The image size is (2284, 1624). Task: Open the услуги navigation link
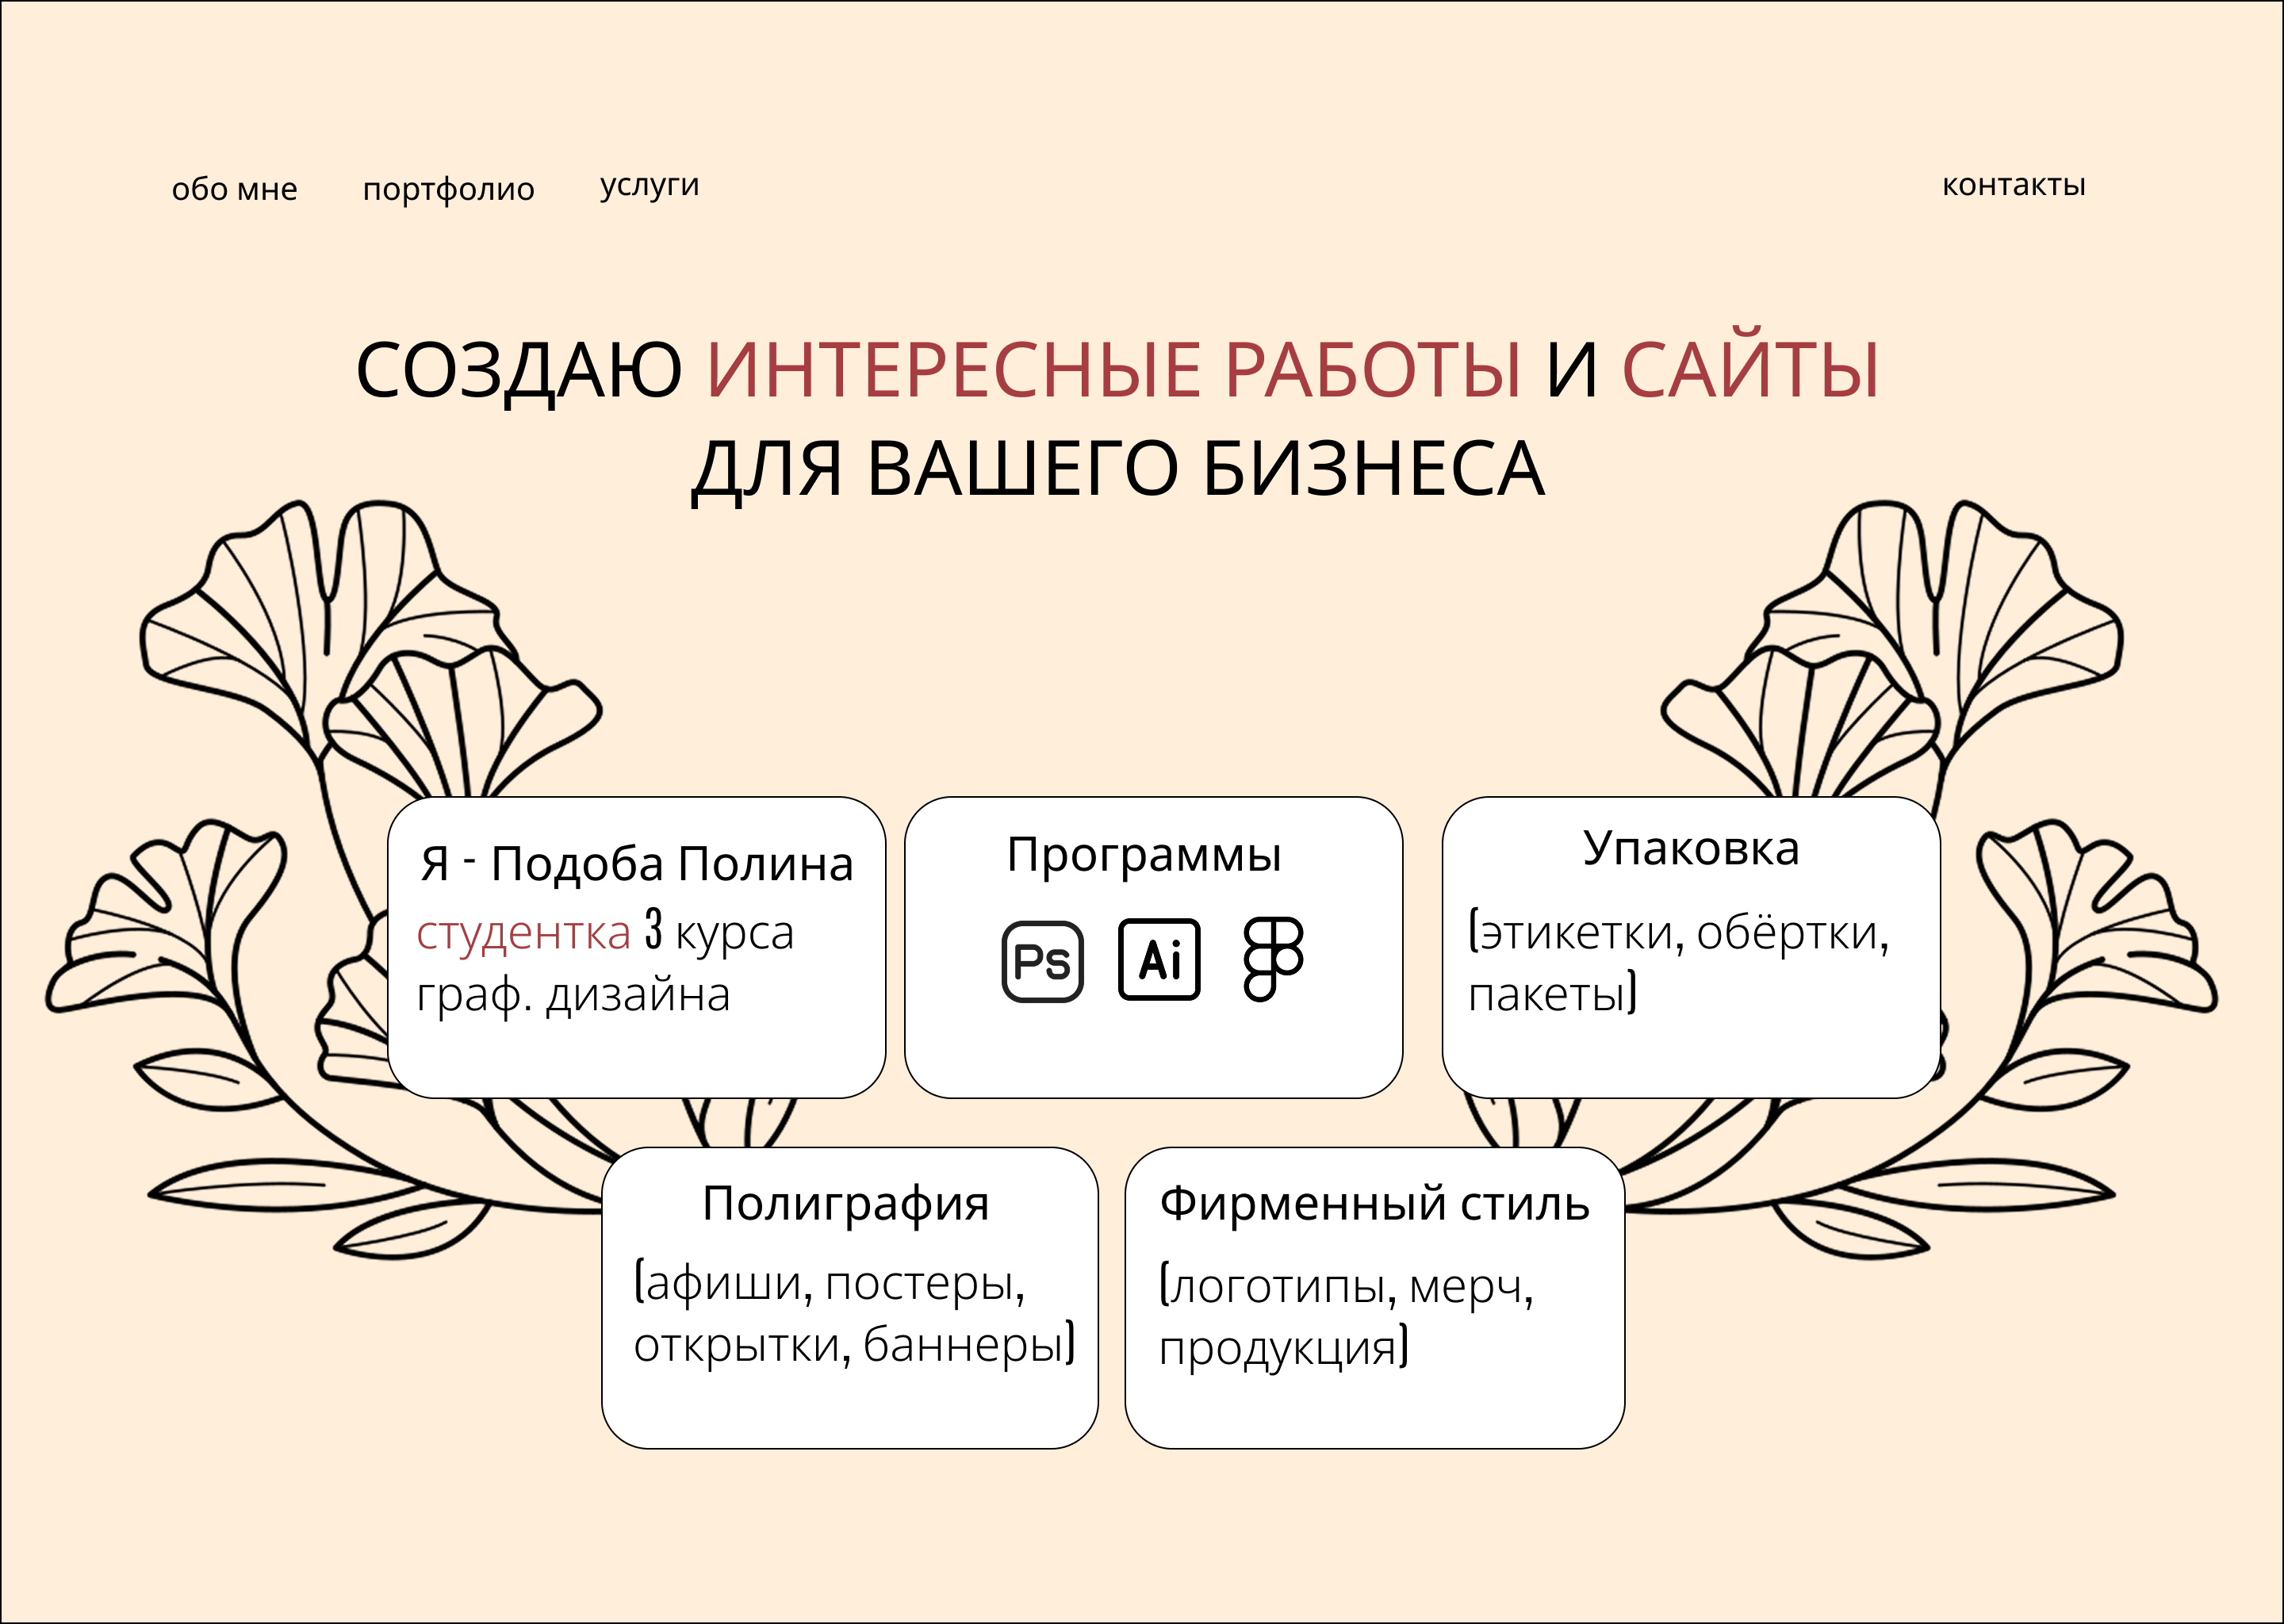pos(650,185)
